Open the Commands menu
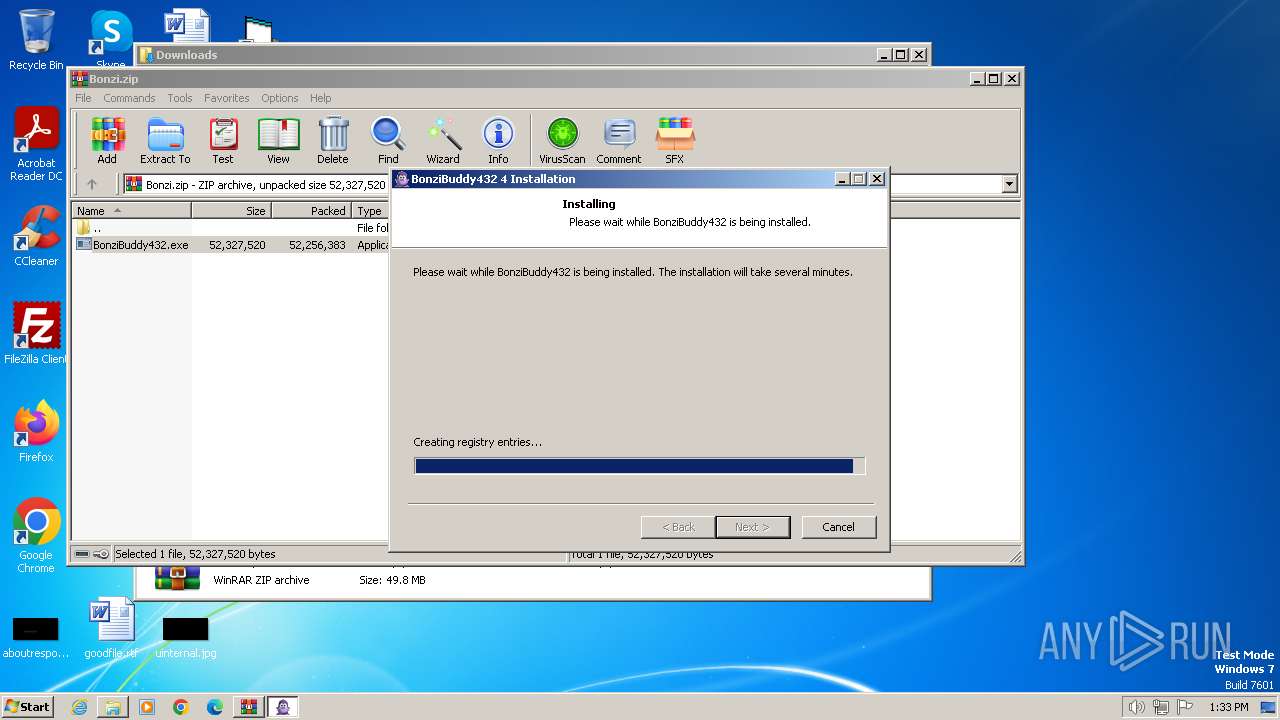The width and height of the screenshot is (1280, 720). point(129,98)
